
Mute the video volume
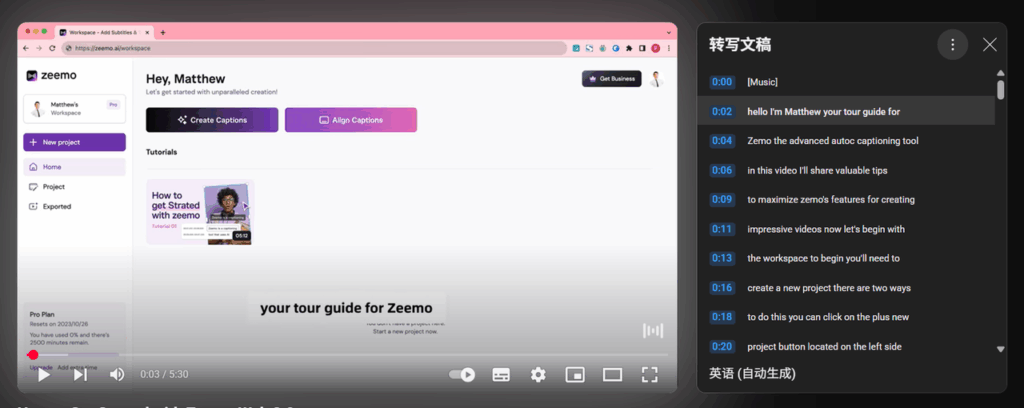pos(117,375)
